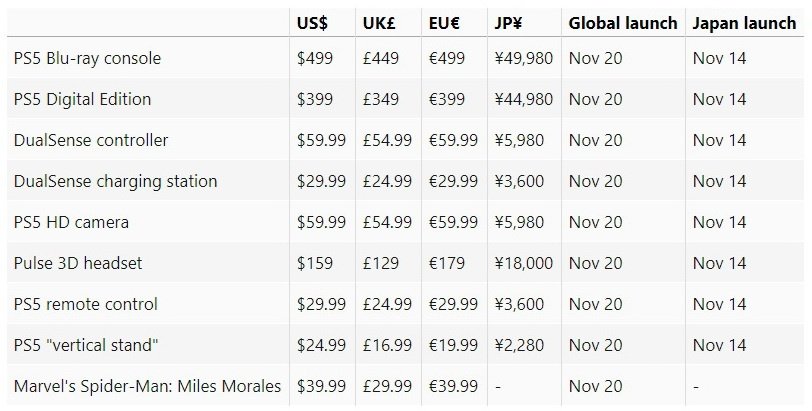
Task: Select the PS5 remote control row label
Action: [85, 304]
